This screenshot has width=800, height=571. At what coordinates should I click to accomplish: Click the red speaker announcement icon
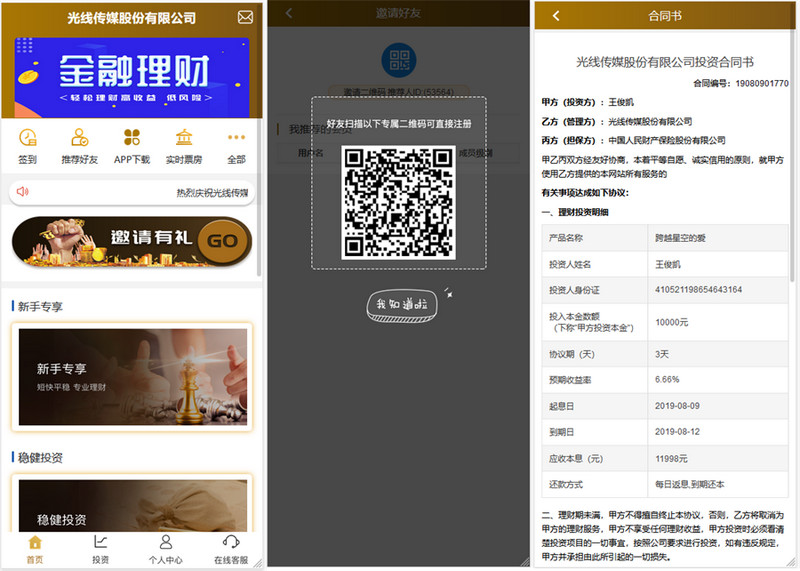pos(22,192)
